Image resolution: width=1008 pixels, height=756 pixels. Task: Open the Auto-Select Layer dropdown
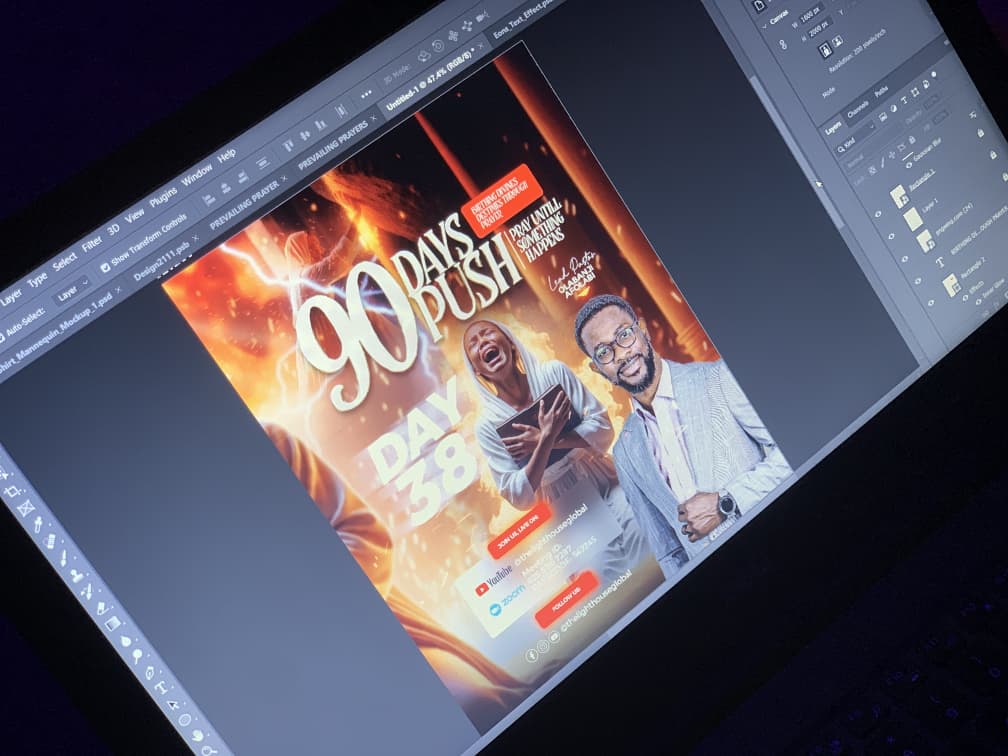[x=72, y=292]
